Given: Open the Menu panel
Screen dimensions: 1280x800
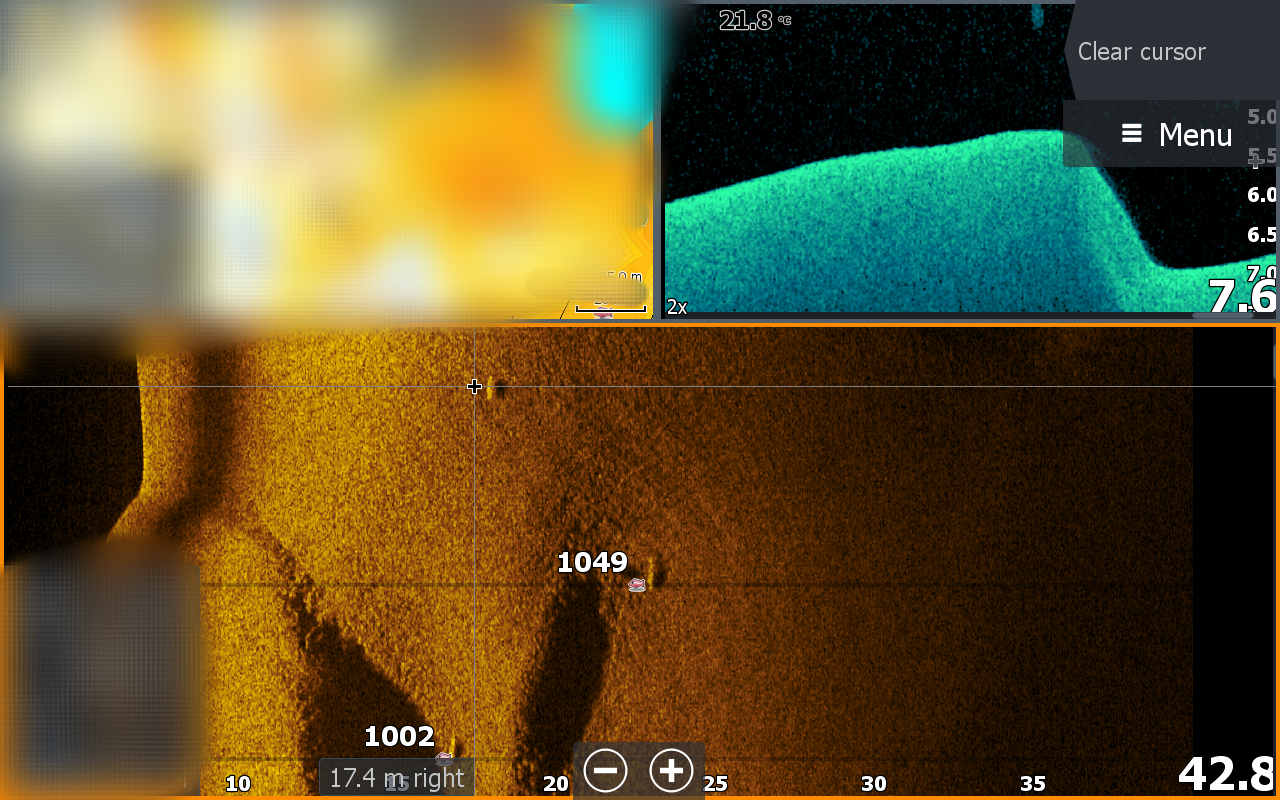Looking at the screenshot, I should (1176, 134).
